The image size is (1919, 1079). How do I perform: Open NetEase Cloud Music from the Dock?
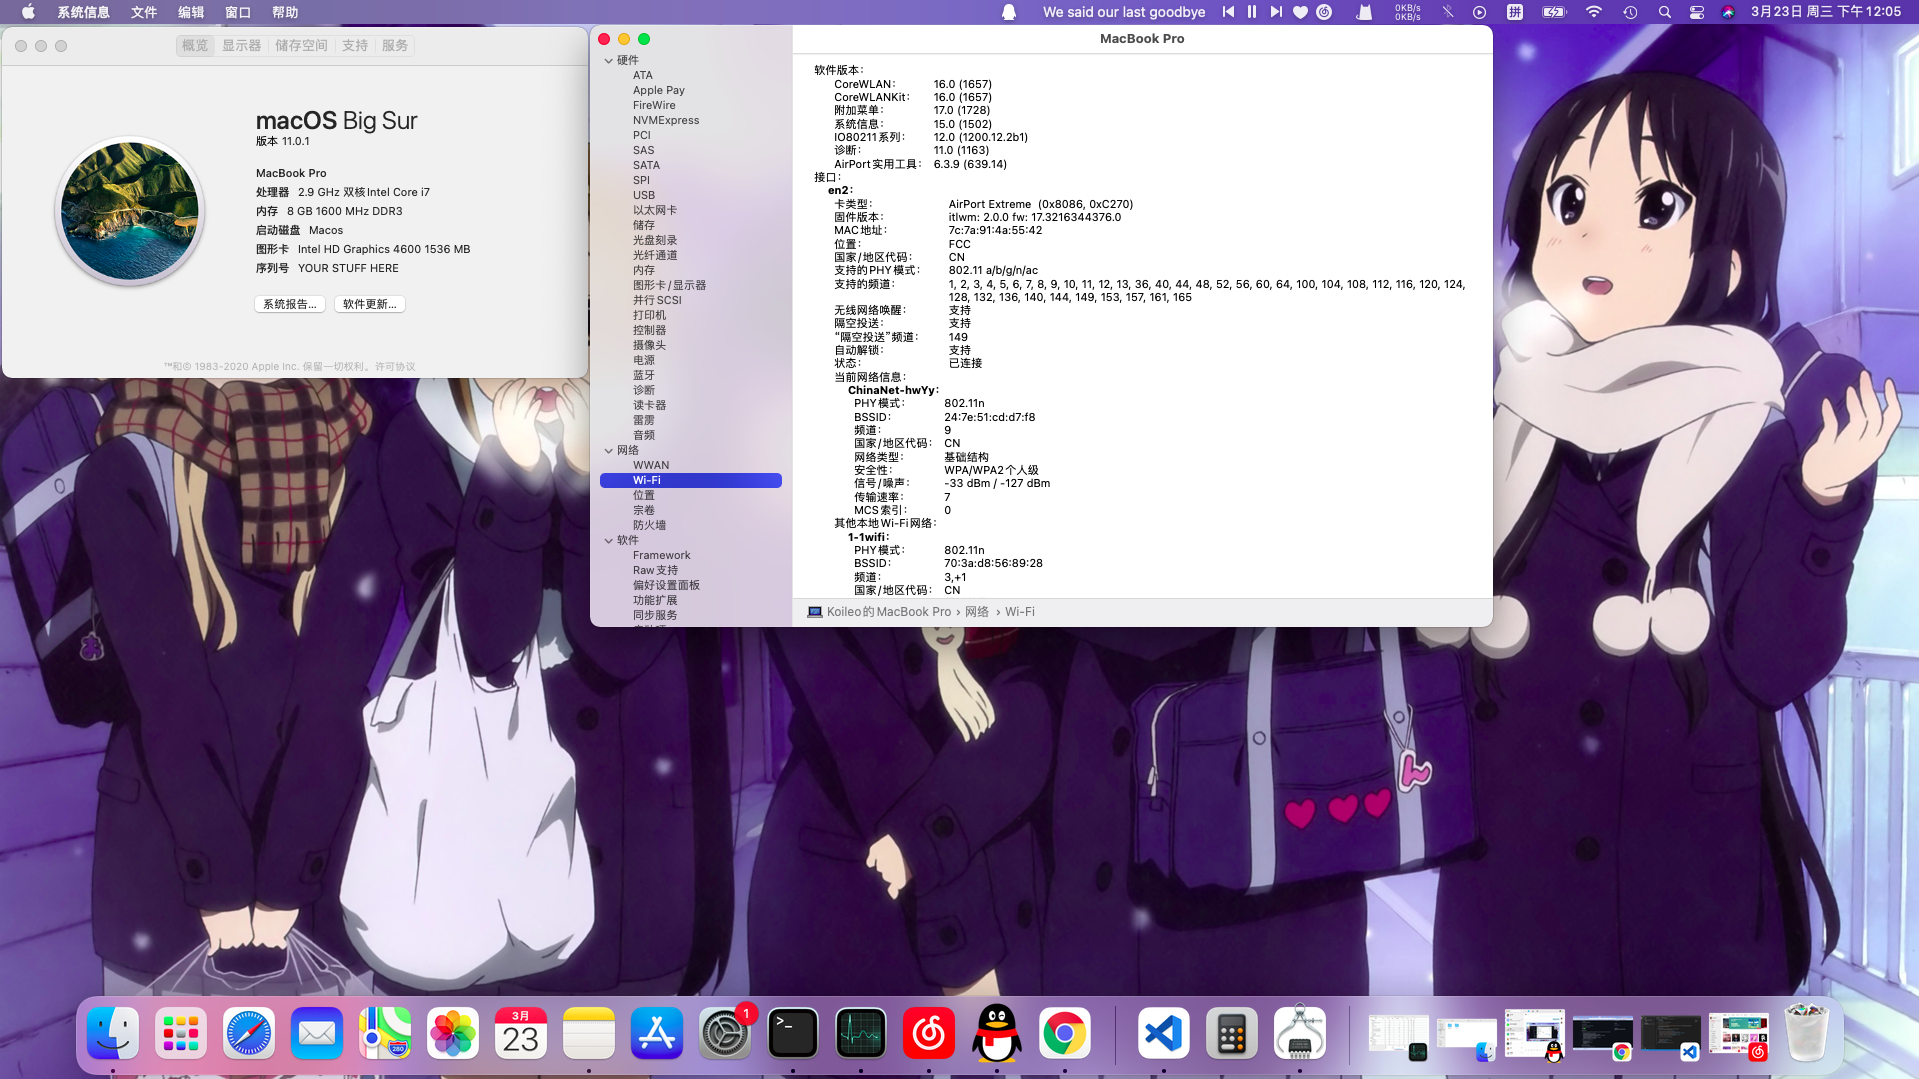(x=928, y=1032)
